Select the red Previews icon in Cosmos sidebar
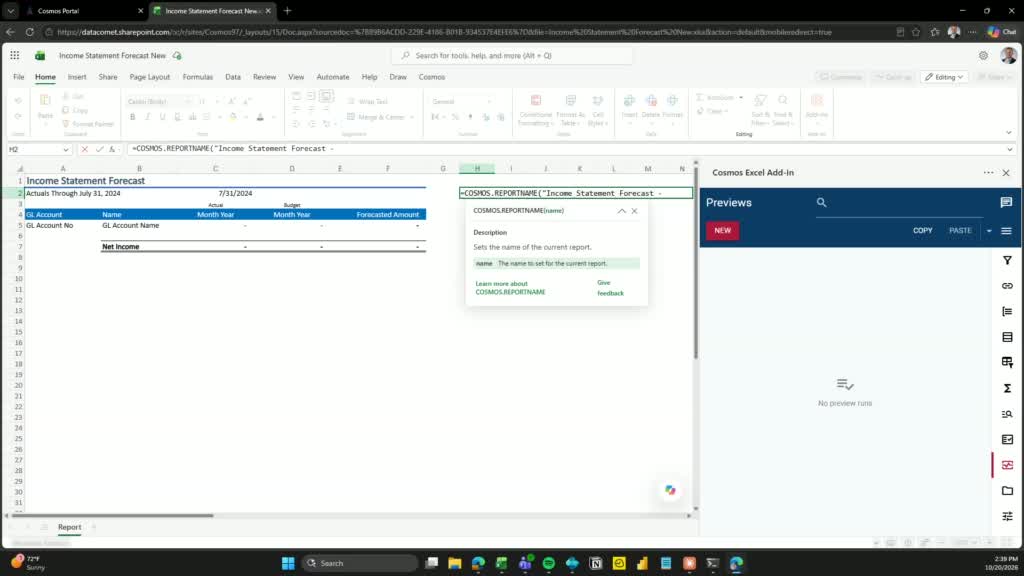Image resolution: width=1024 pixels, height=576 pixels. click(x=1007, y=465)
